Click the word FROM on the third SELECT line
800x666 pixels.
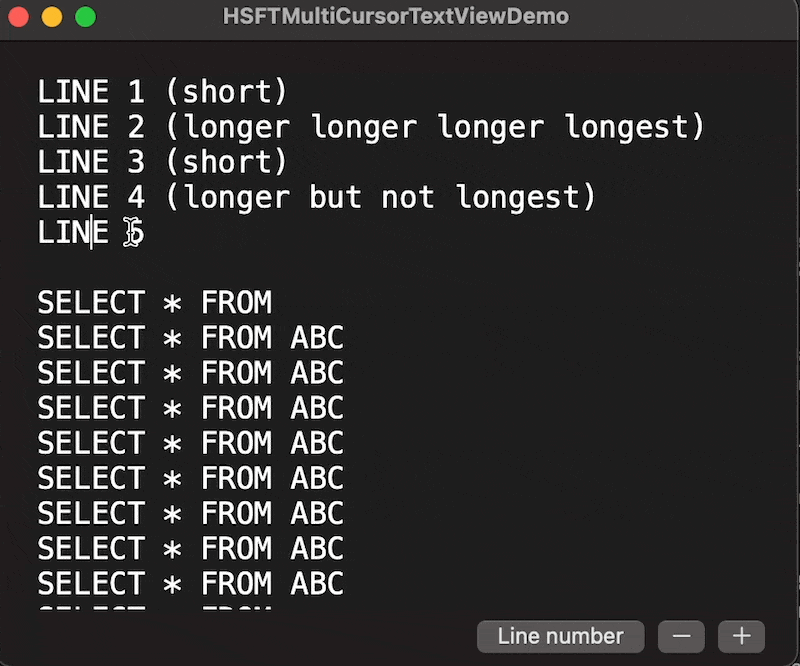(x=236, y=372)
